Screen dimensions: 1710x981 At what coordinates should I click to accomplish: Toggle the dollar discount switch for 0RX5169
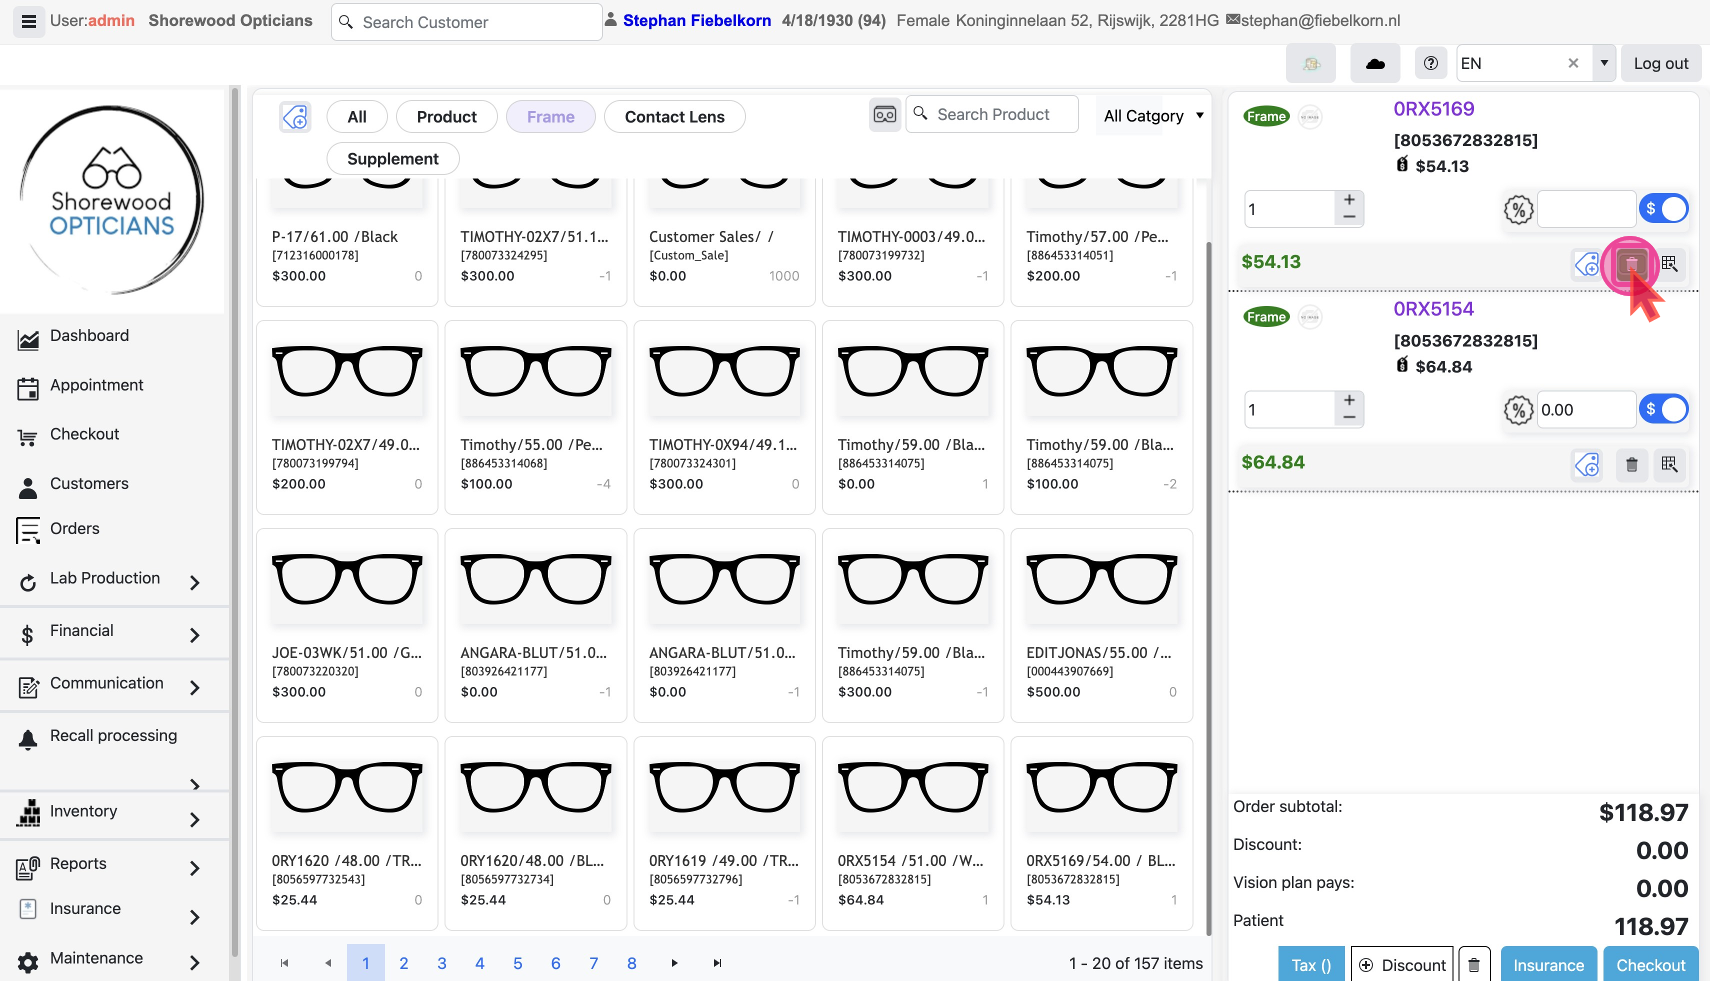1664,209
